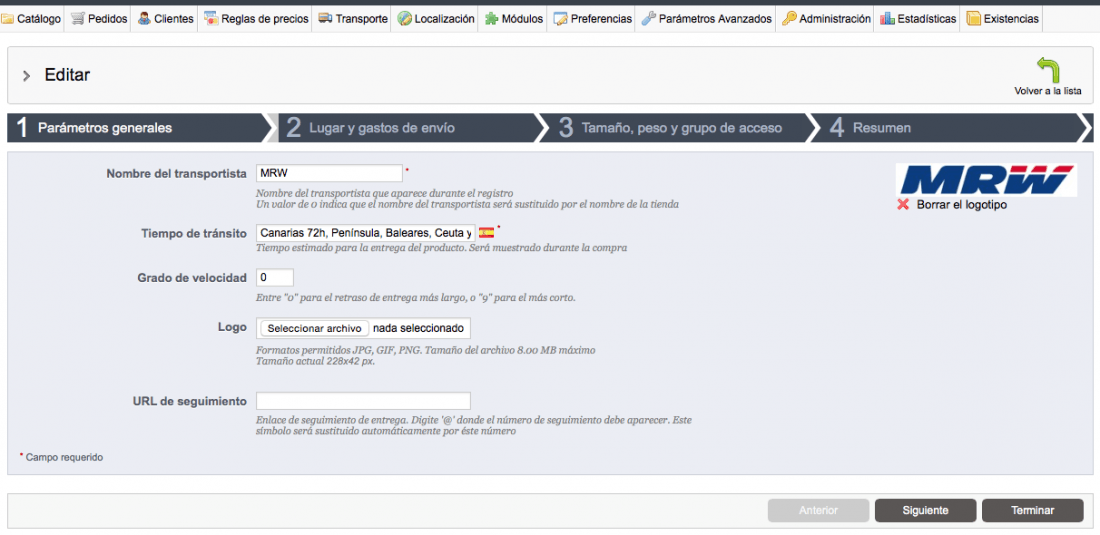Click the disabled Anterior button
1100x535 pixels.
(x=819, y=510)
